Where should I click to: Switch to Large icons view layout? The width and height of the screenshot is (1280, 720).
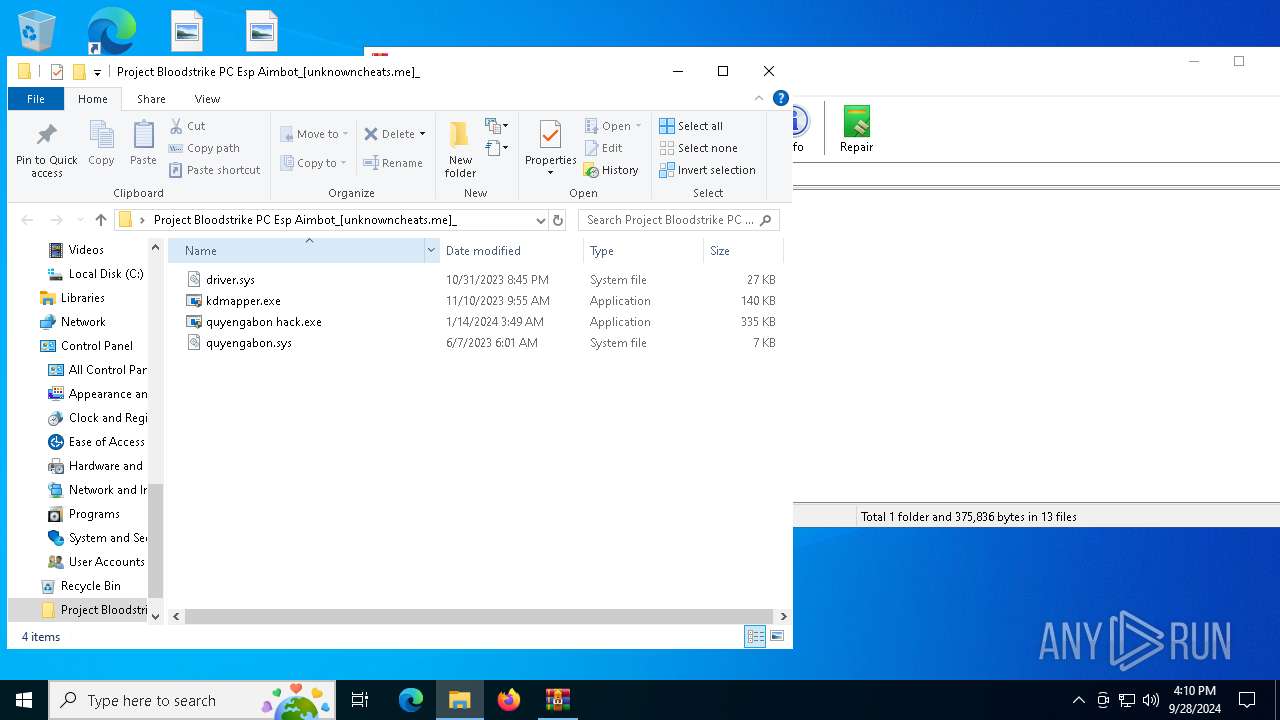(777, 636)
